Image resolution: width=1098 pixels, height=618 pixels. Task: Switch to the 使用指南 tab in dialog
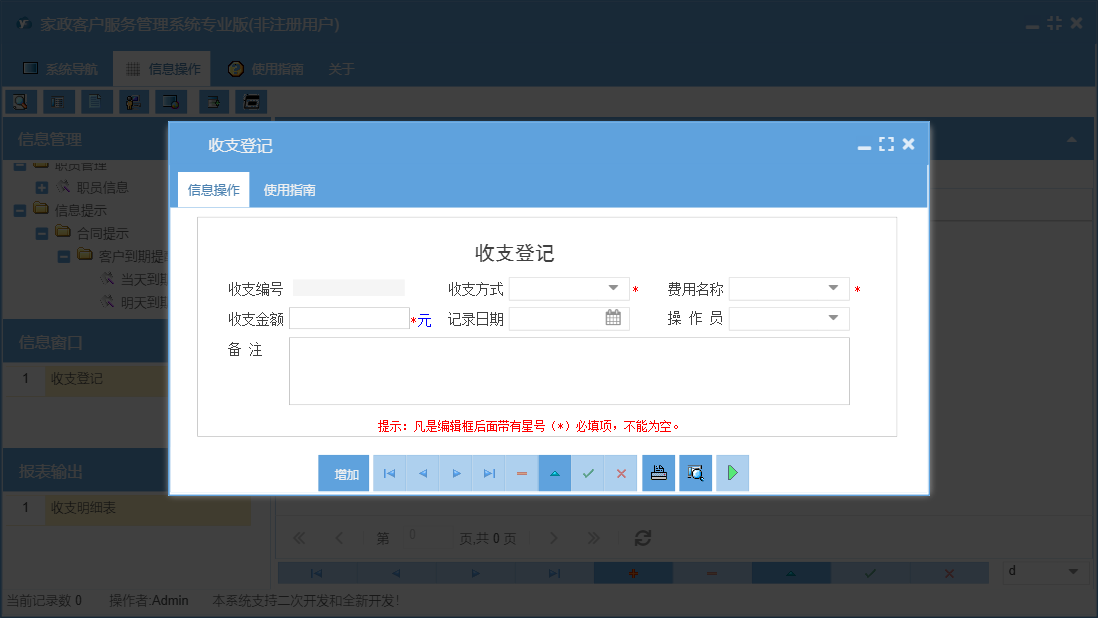(291, 189)
